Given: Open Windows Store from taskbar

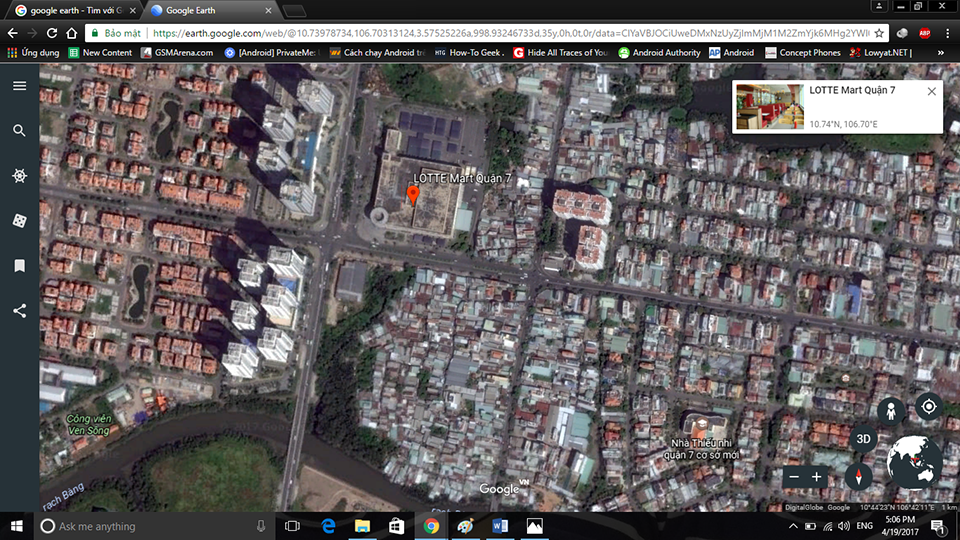Looking at the screenshot, I should [x=397, y=526].
